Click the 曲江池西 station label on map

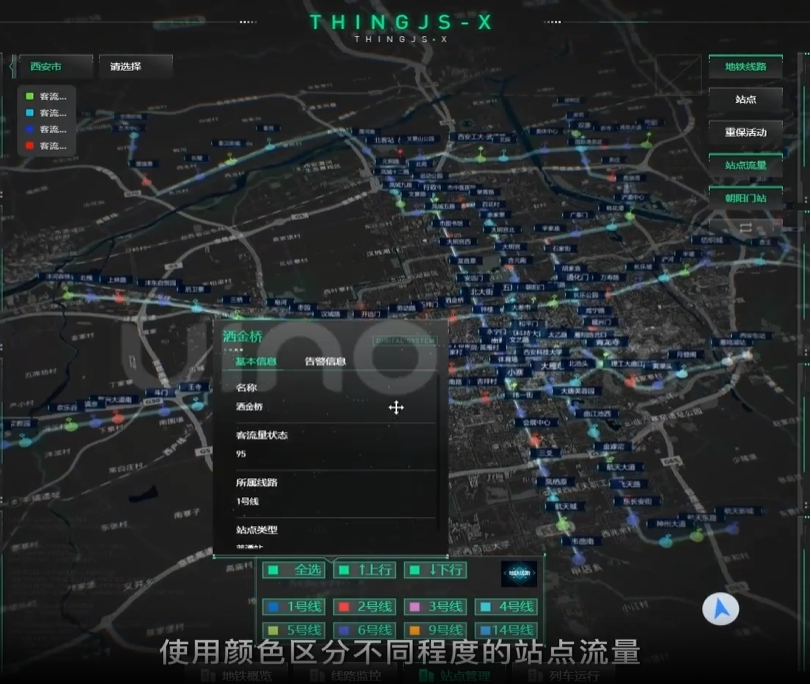tap(597, 414)
